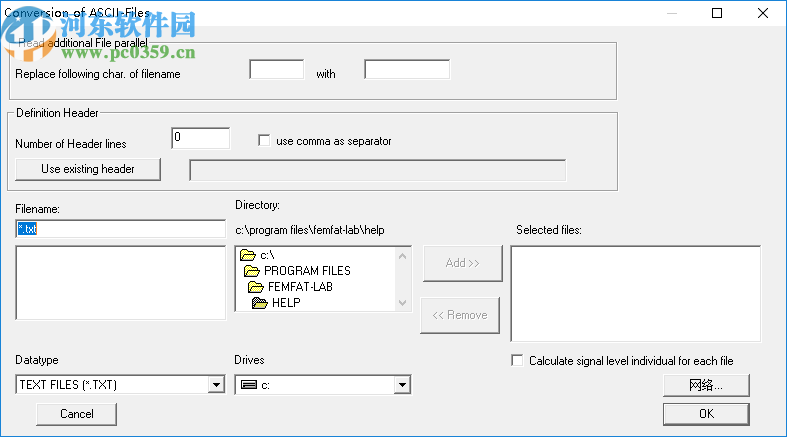Click the 网络... network button
This screenshot has width=787, height=437.
(x=705, y=385)
